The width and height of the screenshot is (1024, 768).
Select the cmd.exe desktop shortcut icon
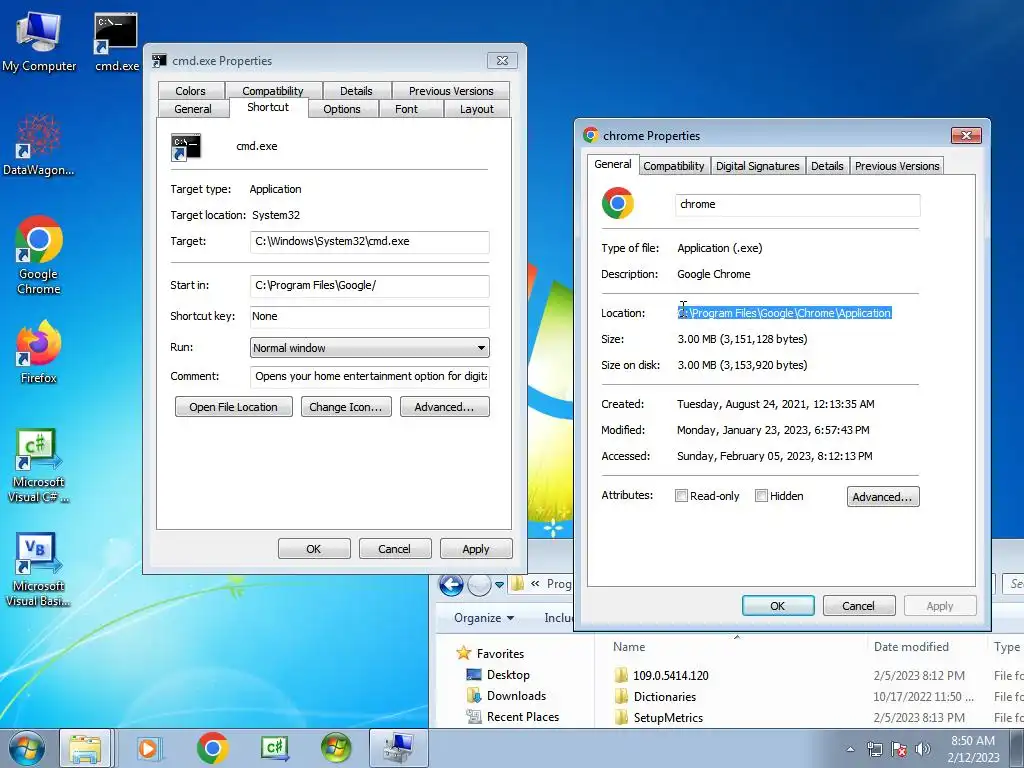[x=116, y=42]
